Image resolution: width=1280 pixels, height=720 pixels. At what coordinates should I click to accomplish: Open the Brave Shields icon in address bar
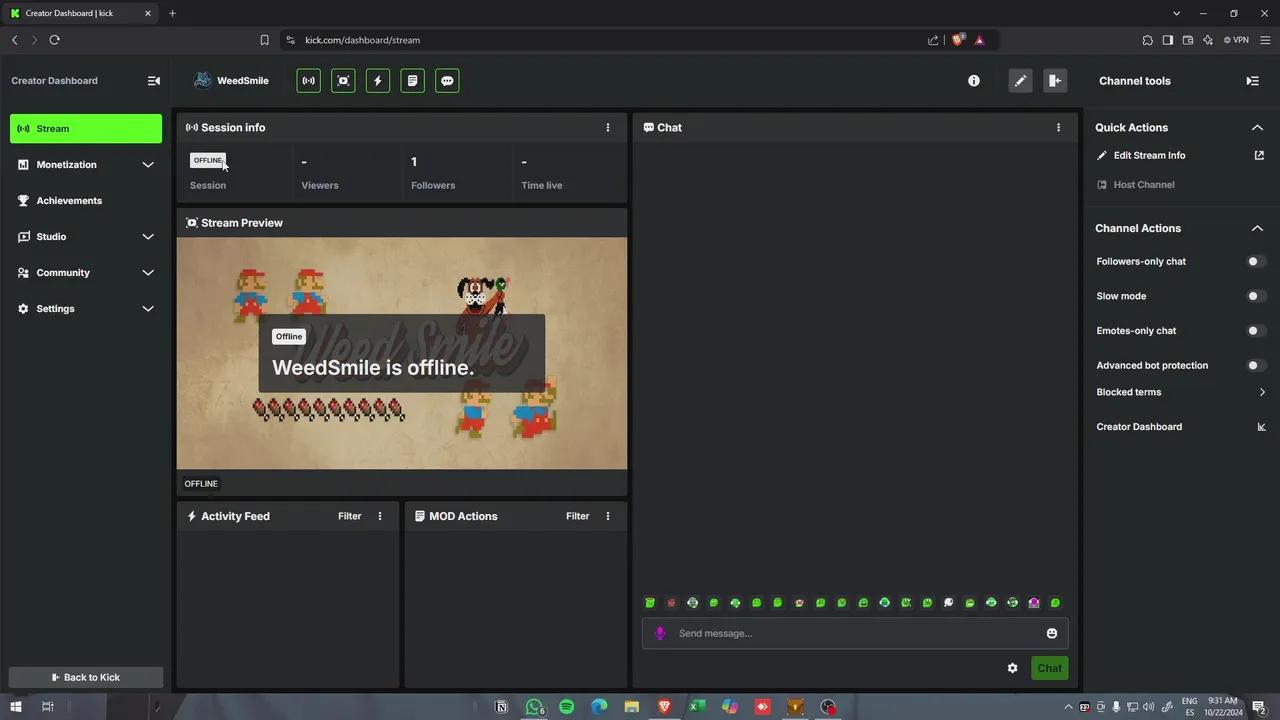(957, 40)
